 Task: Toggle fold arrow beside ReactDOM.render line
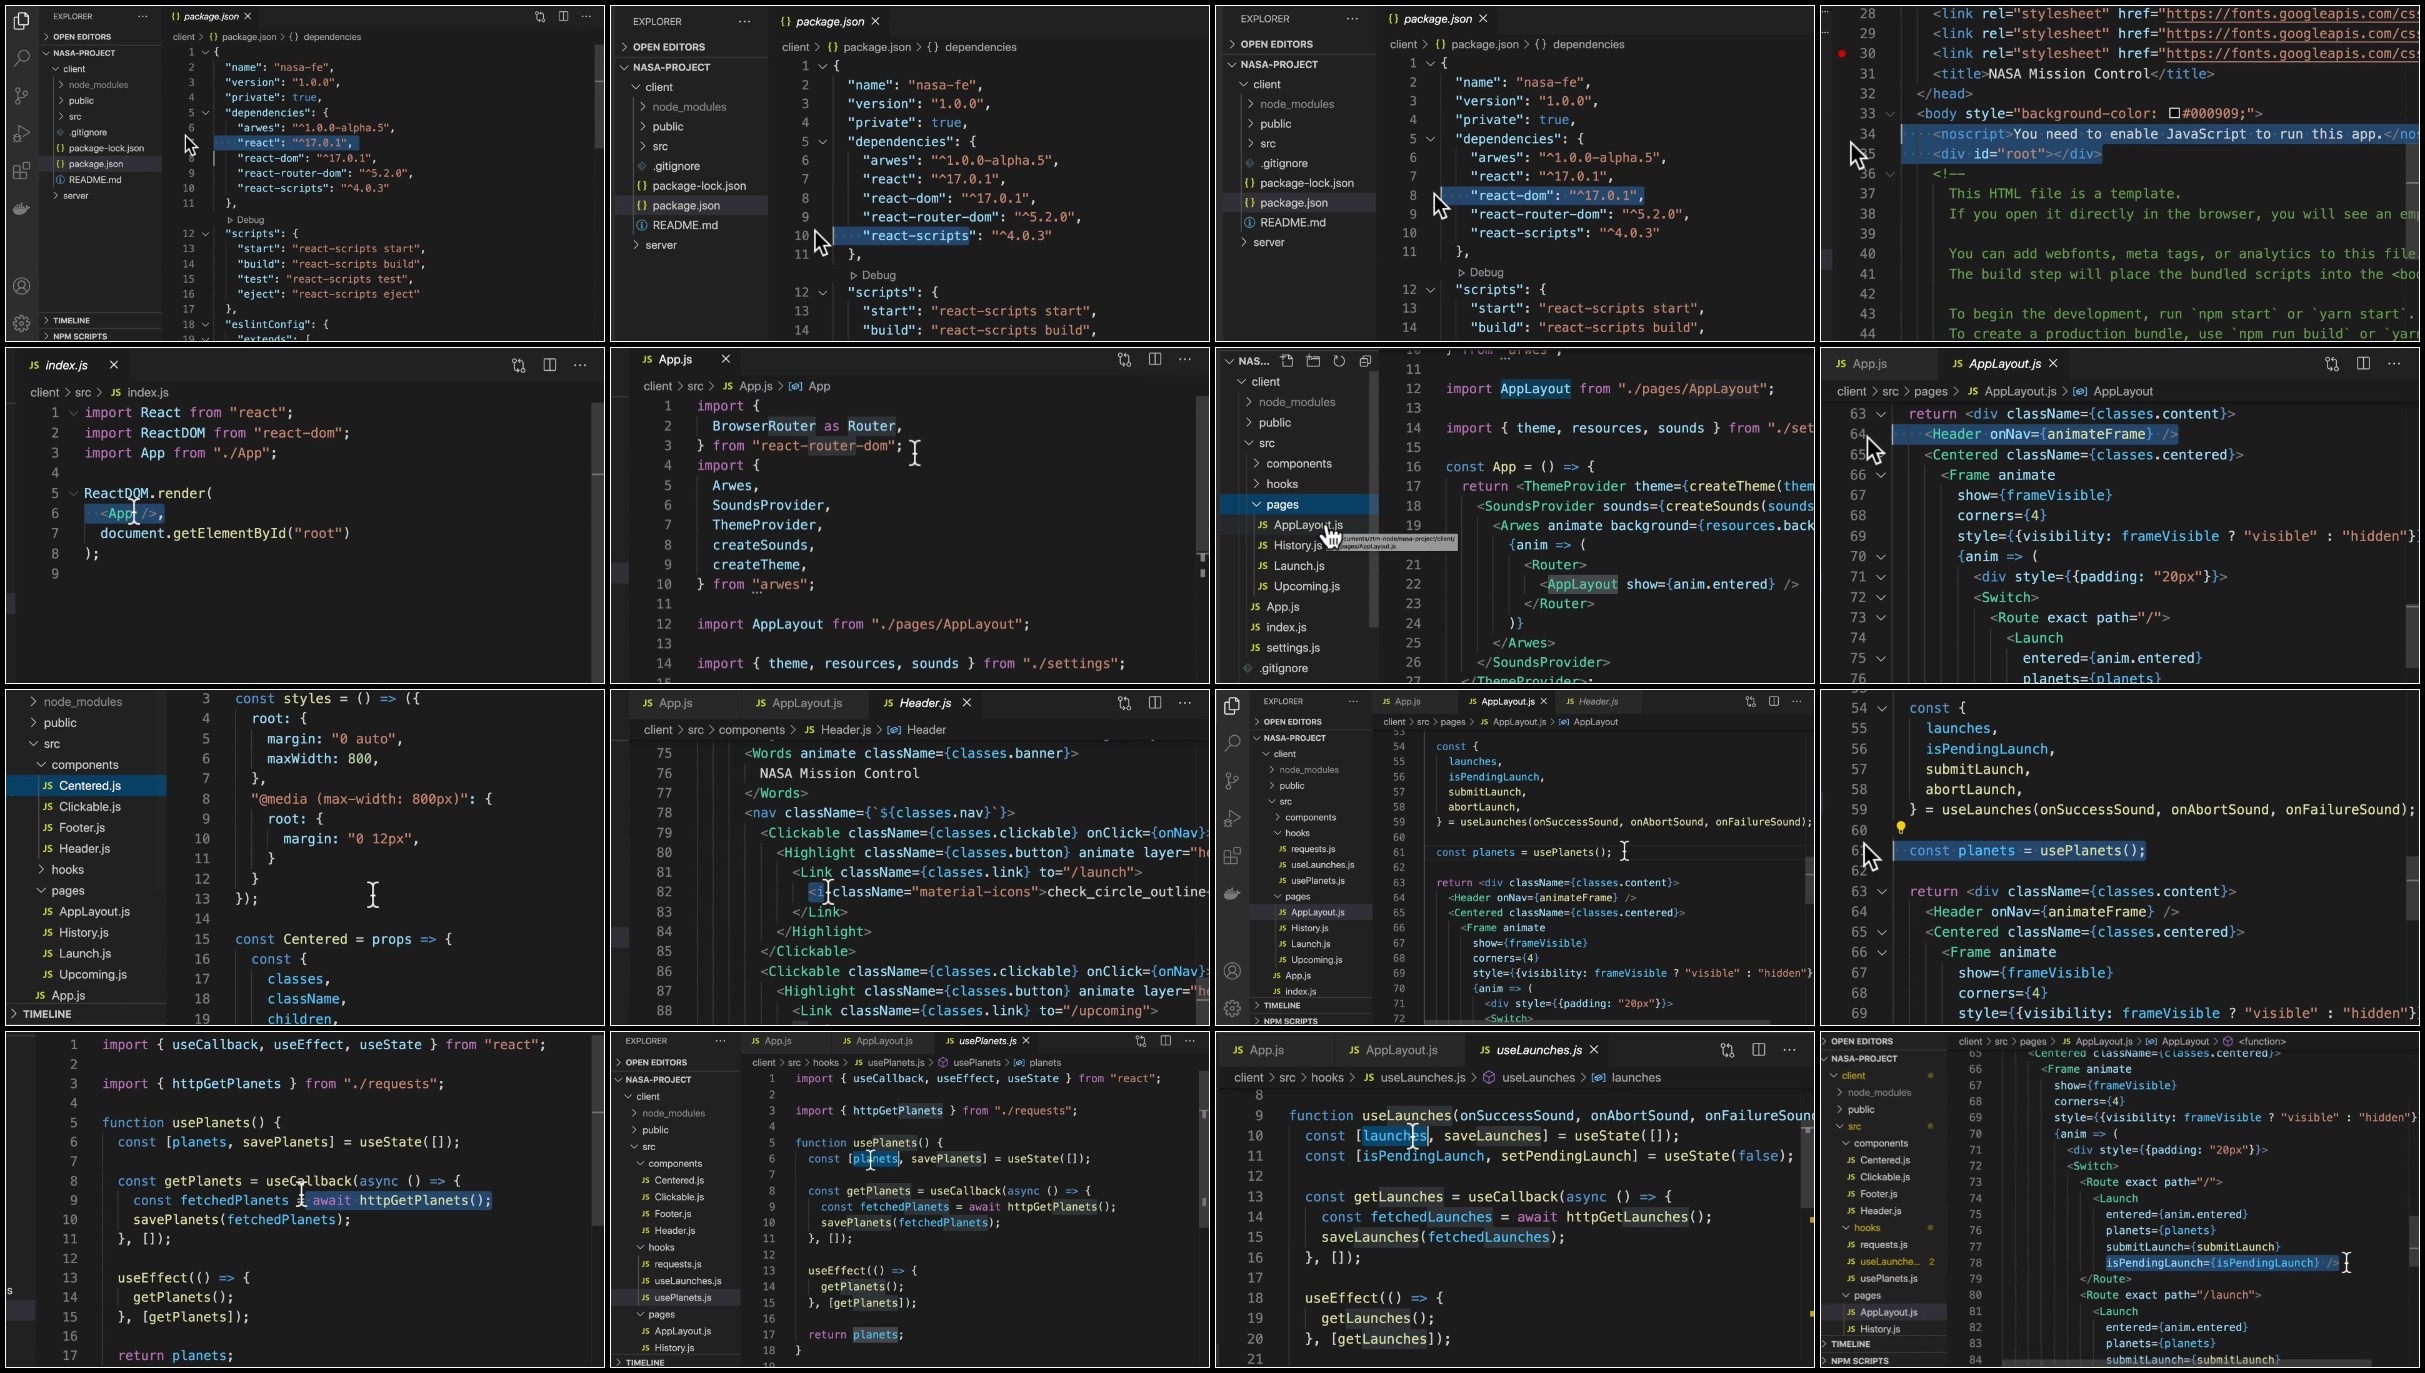73,493
